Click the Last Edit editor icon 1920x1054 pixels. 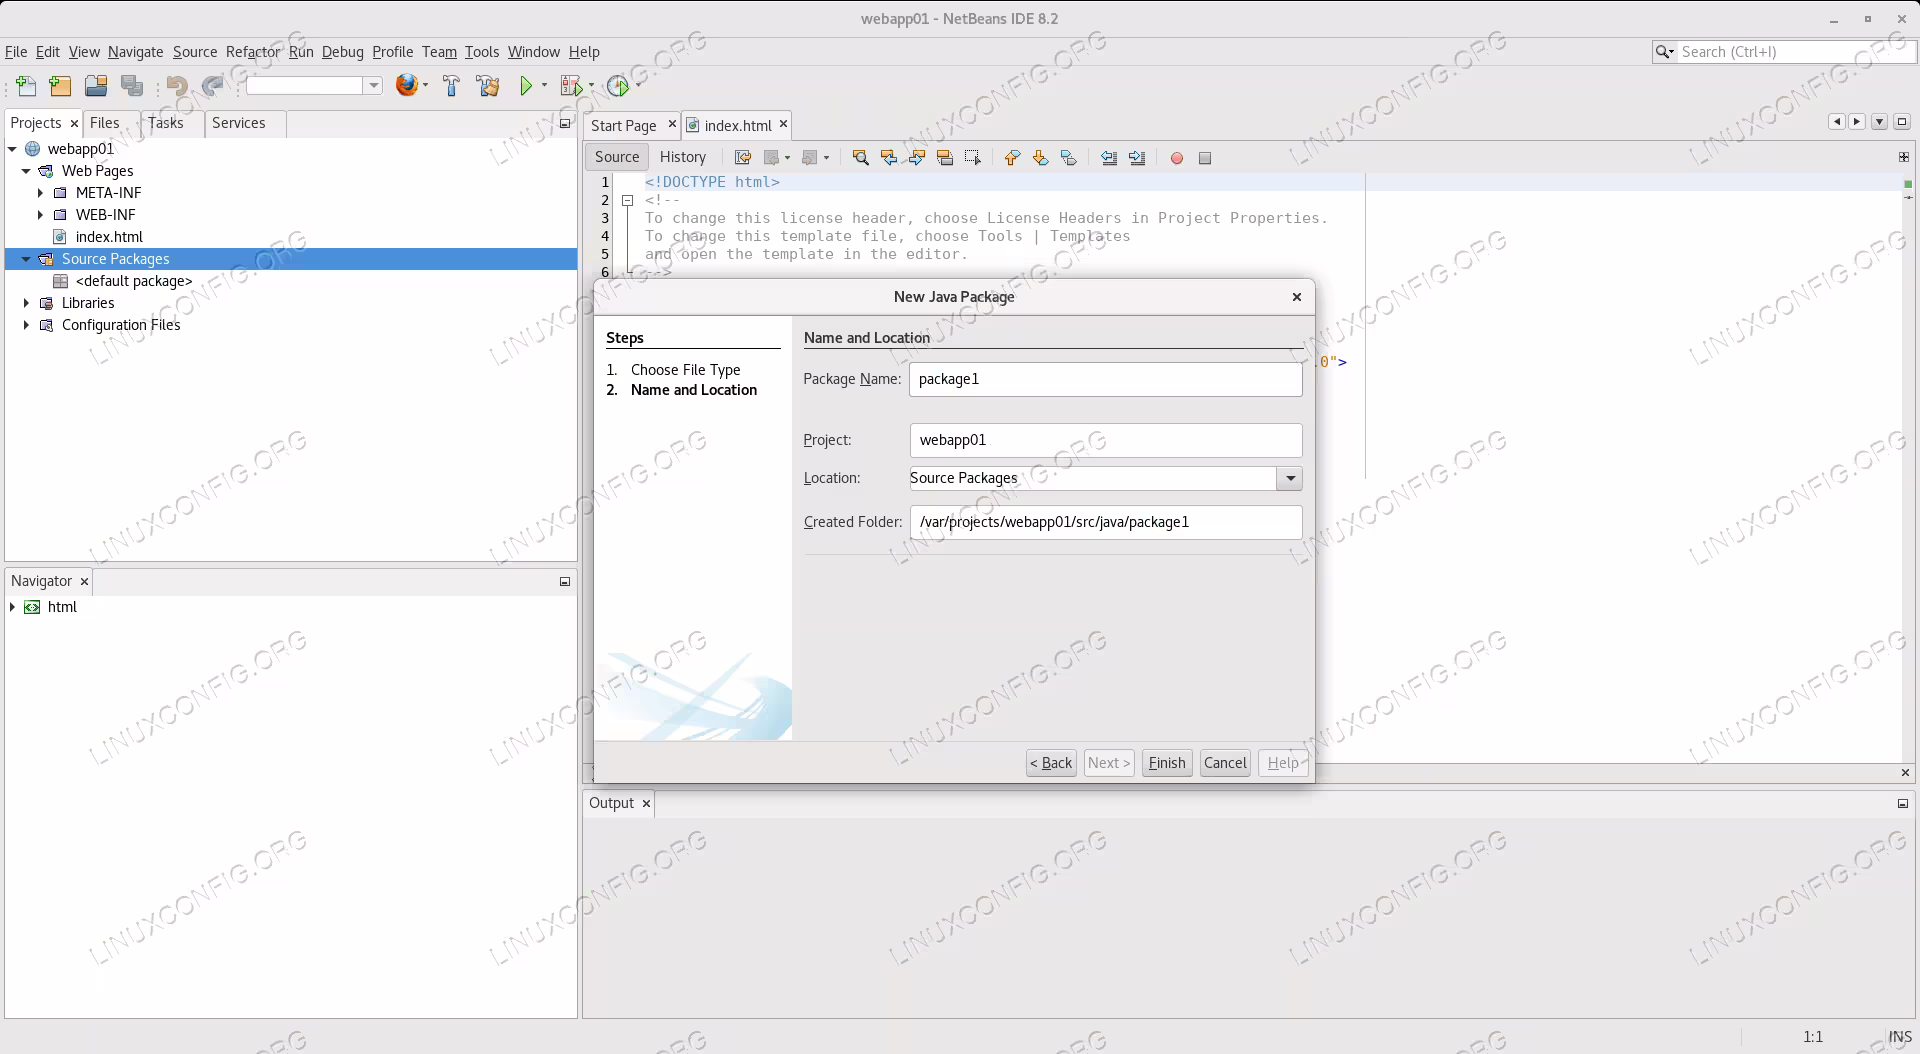pos(743,158)
